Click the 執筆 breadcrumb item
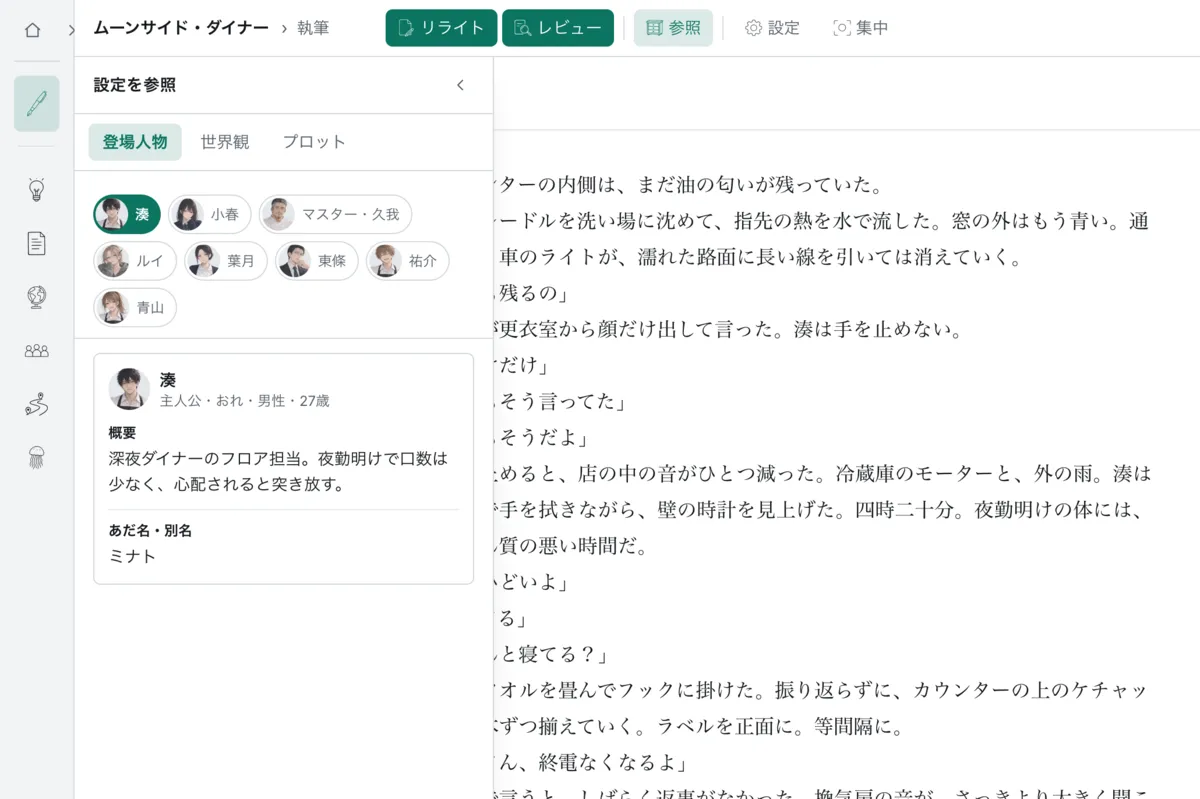The image size is (1200, 799). pos(313,28)
